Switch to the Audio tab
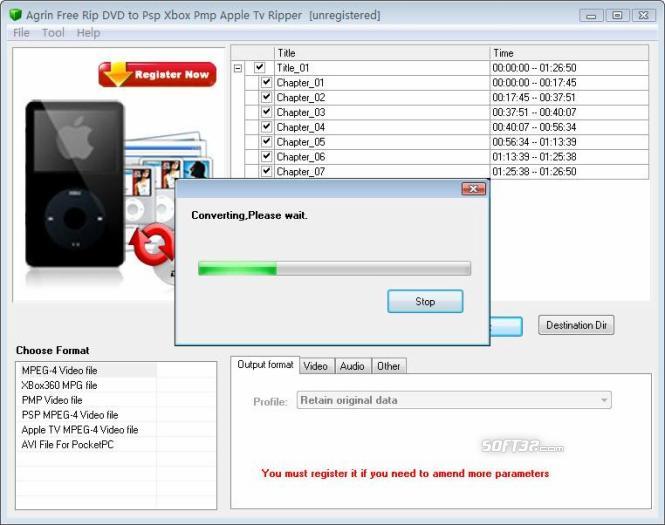 [352, 366]
